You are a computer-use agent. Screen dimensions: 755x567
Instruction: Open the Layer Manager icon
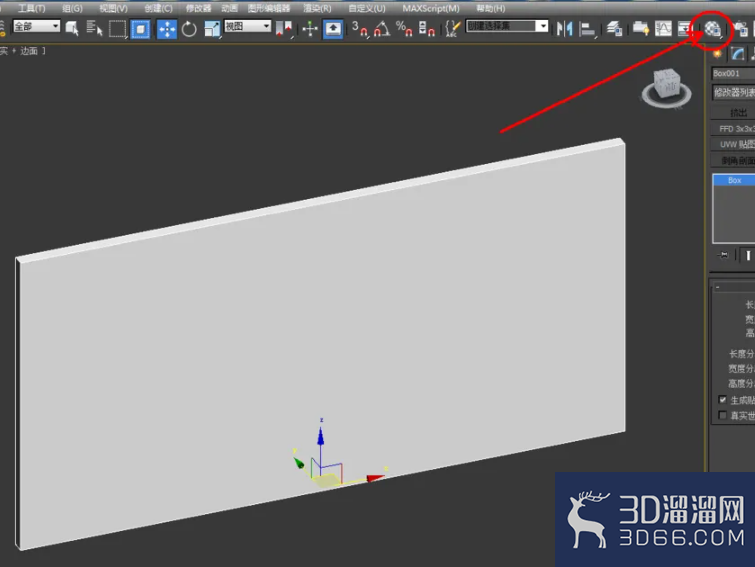(x=614, y=29)
